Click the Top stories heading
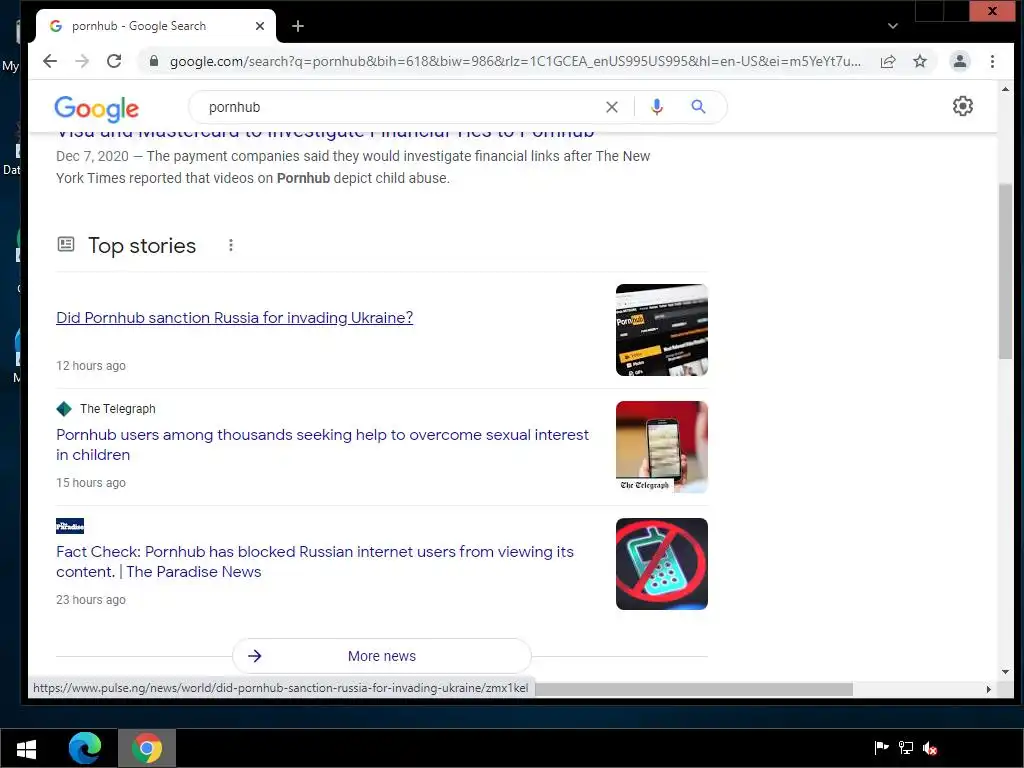 pos(142,246)
